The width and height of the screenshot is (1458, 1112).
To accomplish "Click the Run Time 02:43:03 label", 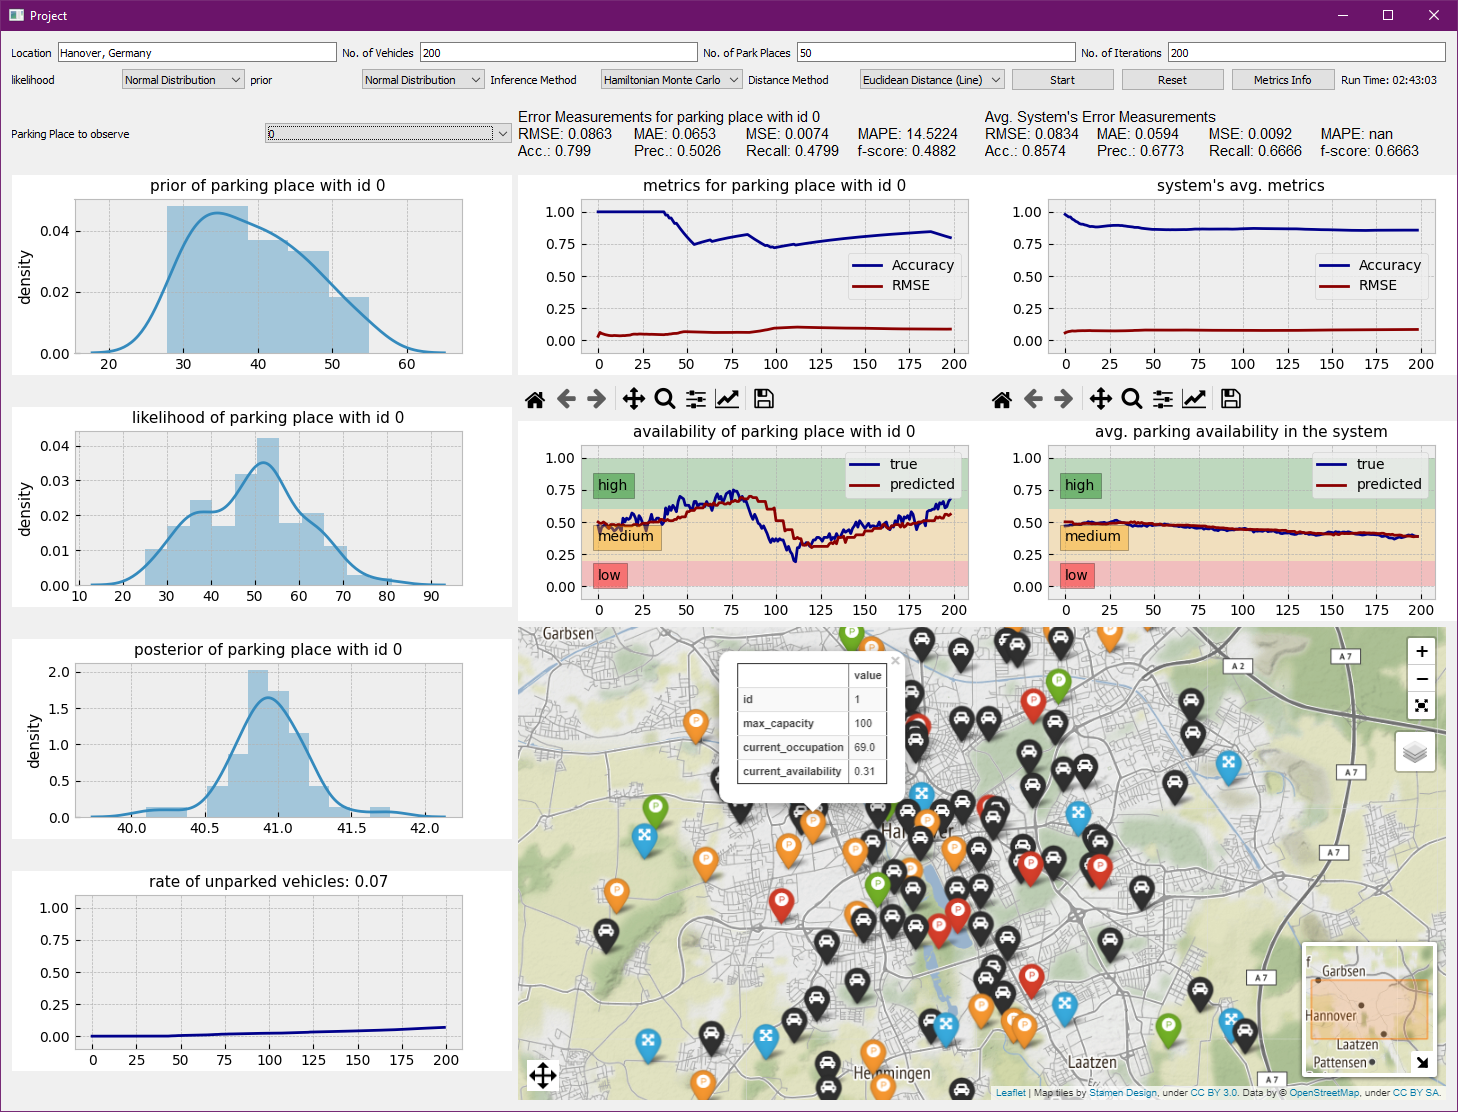I will pos(1389,80).
